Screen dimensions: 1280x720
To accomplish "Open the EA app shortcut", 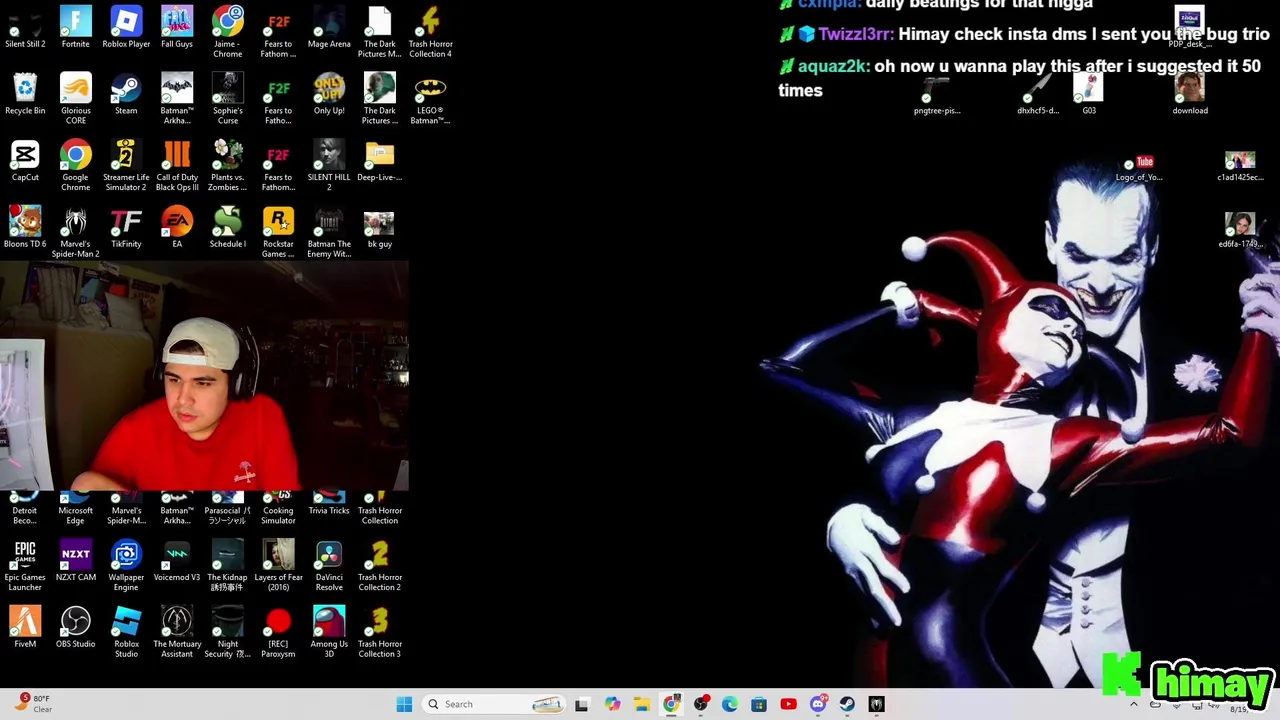I will point(177,228).
